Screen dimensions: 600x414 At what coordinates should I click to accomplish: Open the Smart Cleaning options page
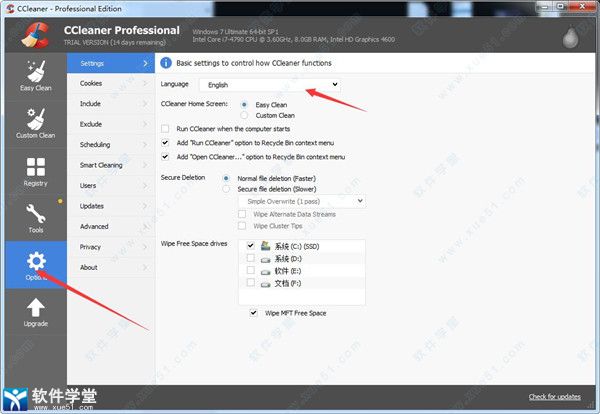point(111,165)
